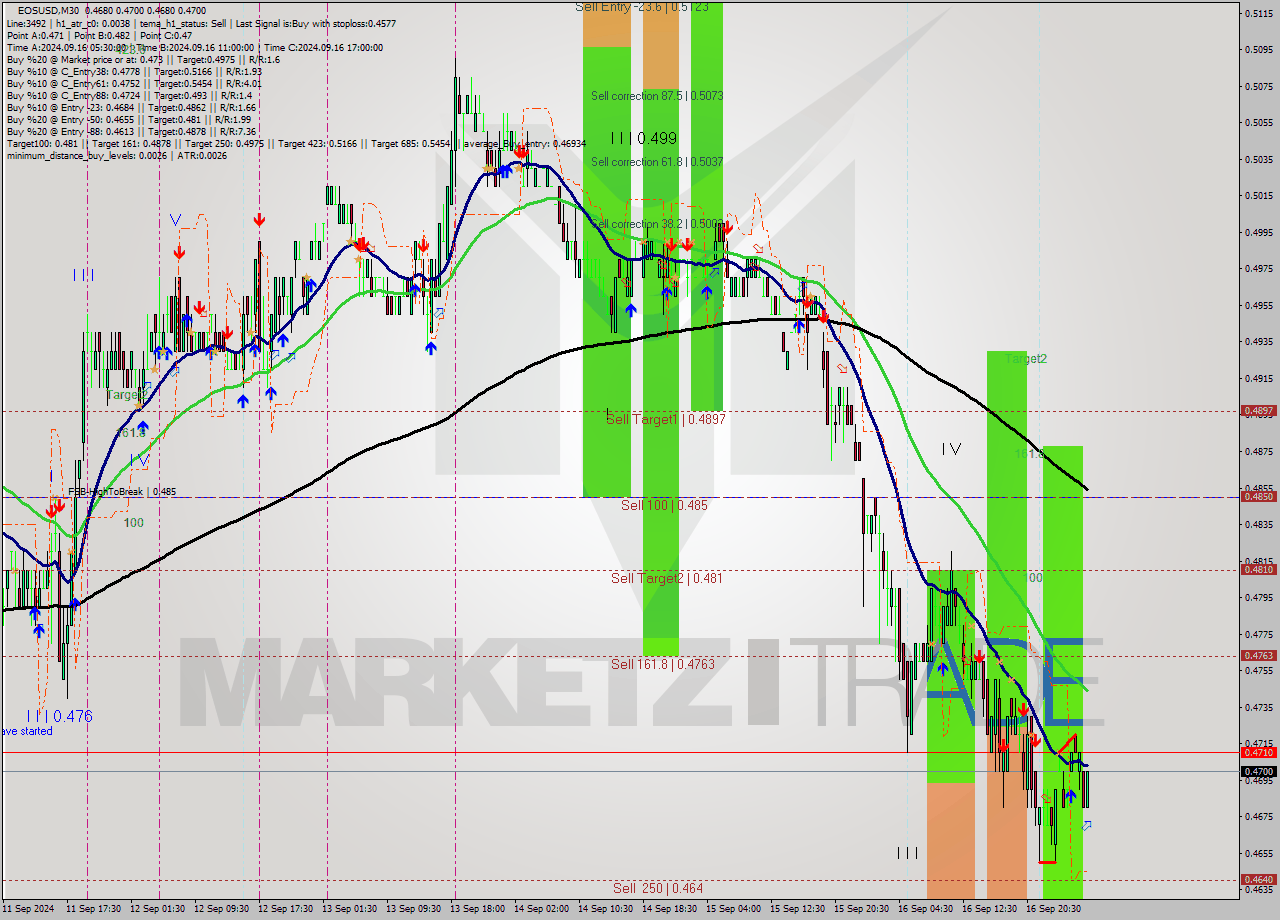This screenshot has height=920, width=1280.
Task: Click the 0.4875 price axis value
Action: point(1258,452)
